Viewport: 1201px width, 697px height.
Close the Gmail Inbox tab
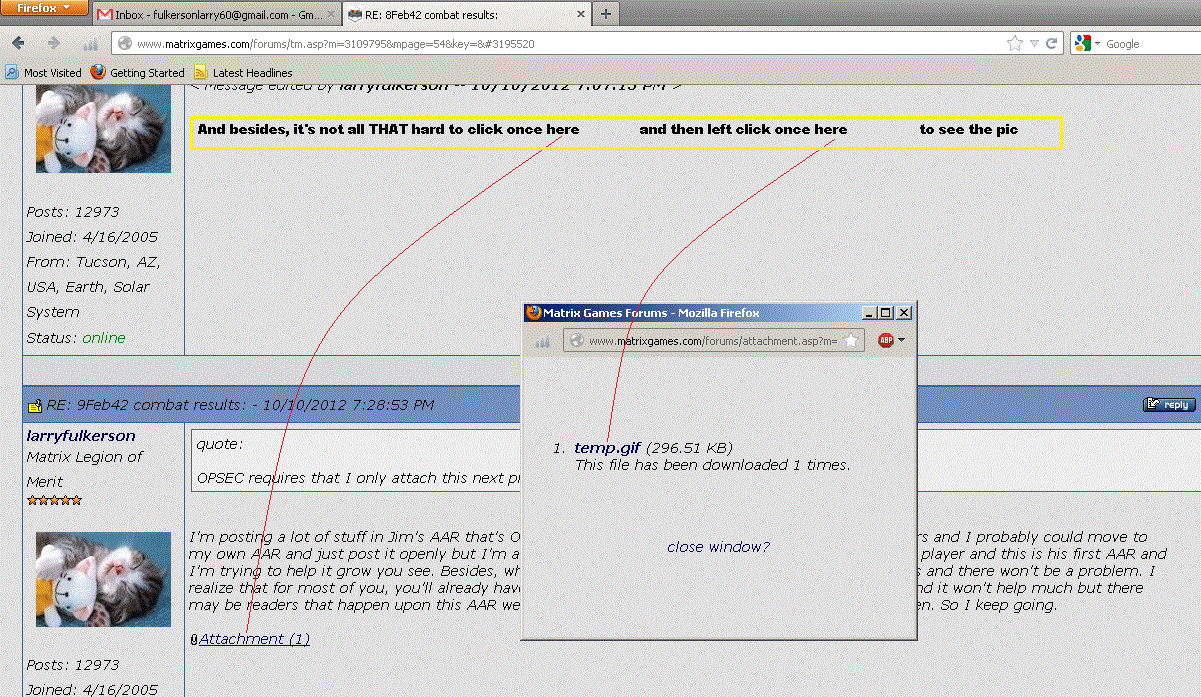331,16
